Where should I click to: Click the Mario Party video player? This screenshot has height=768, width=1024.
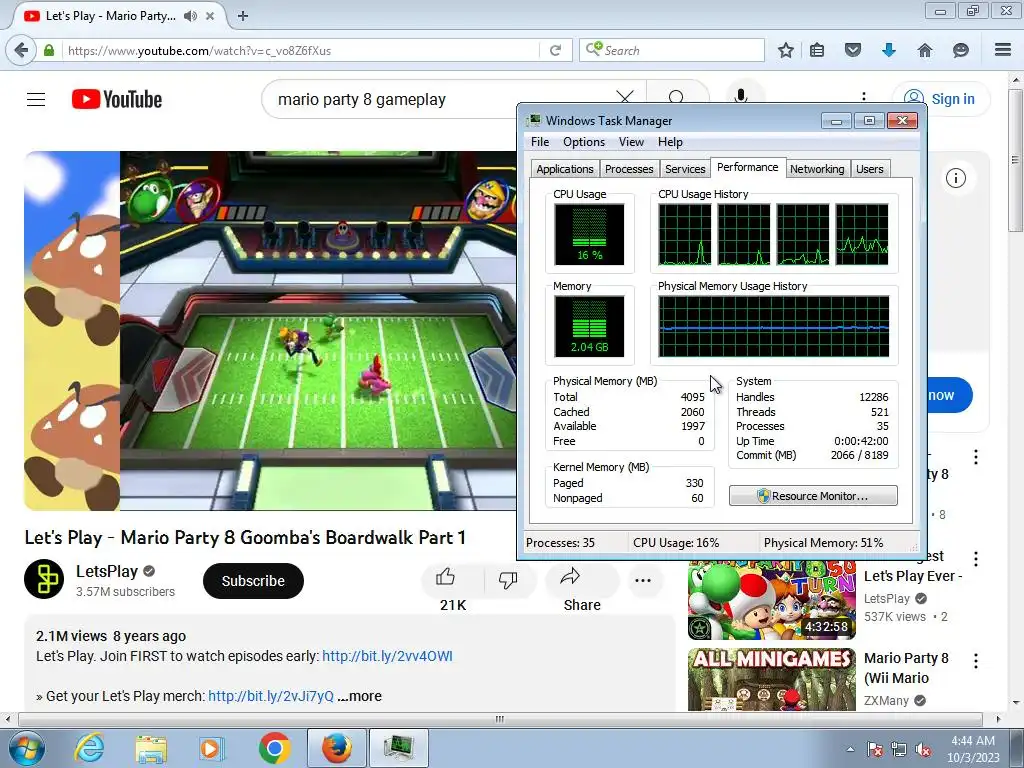coord(270,330)
